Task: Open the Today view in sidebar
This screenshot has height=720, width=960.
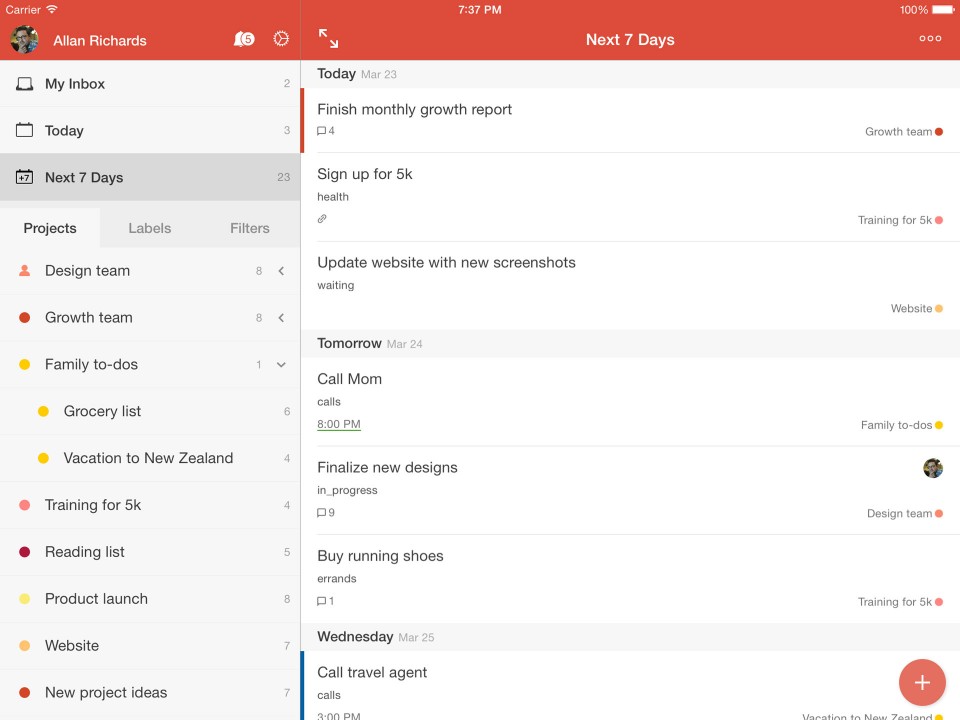Action: click(64, 131)
